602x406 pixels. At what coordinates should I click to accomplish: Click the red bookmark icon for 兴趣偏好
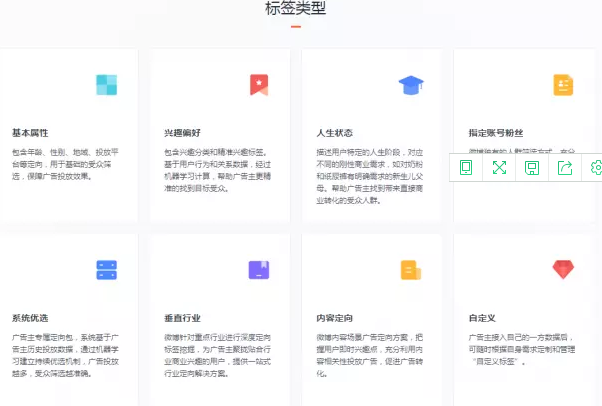tap(259, 85)
